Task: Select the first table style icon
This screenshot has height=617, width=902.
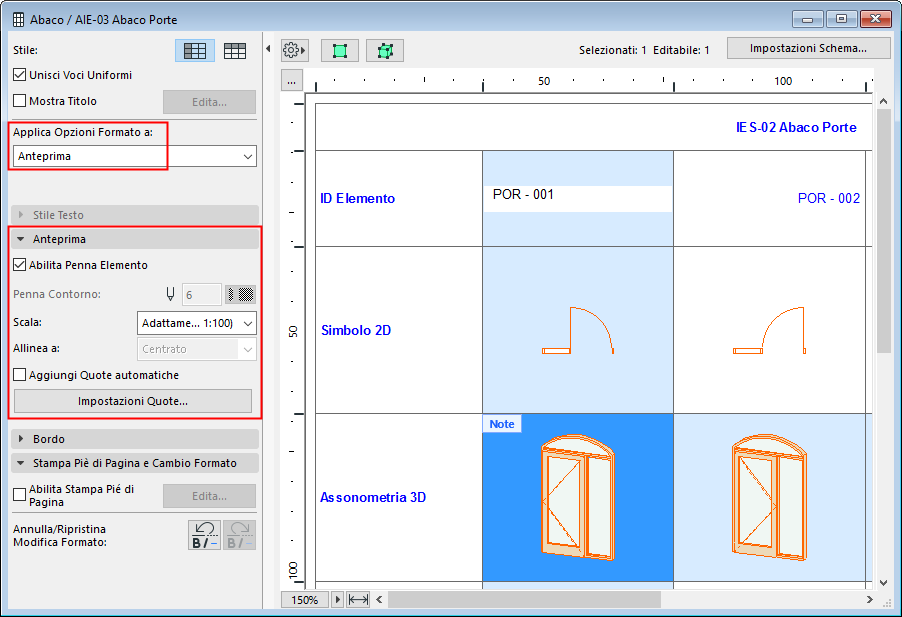Action: 194,51
